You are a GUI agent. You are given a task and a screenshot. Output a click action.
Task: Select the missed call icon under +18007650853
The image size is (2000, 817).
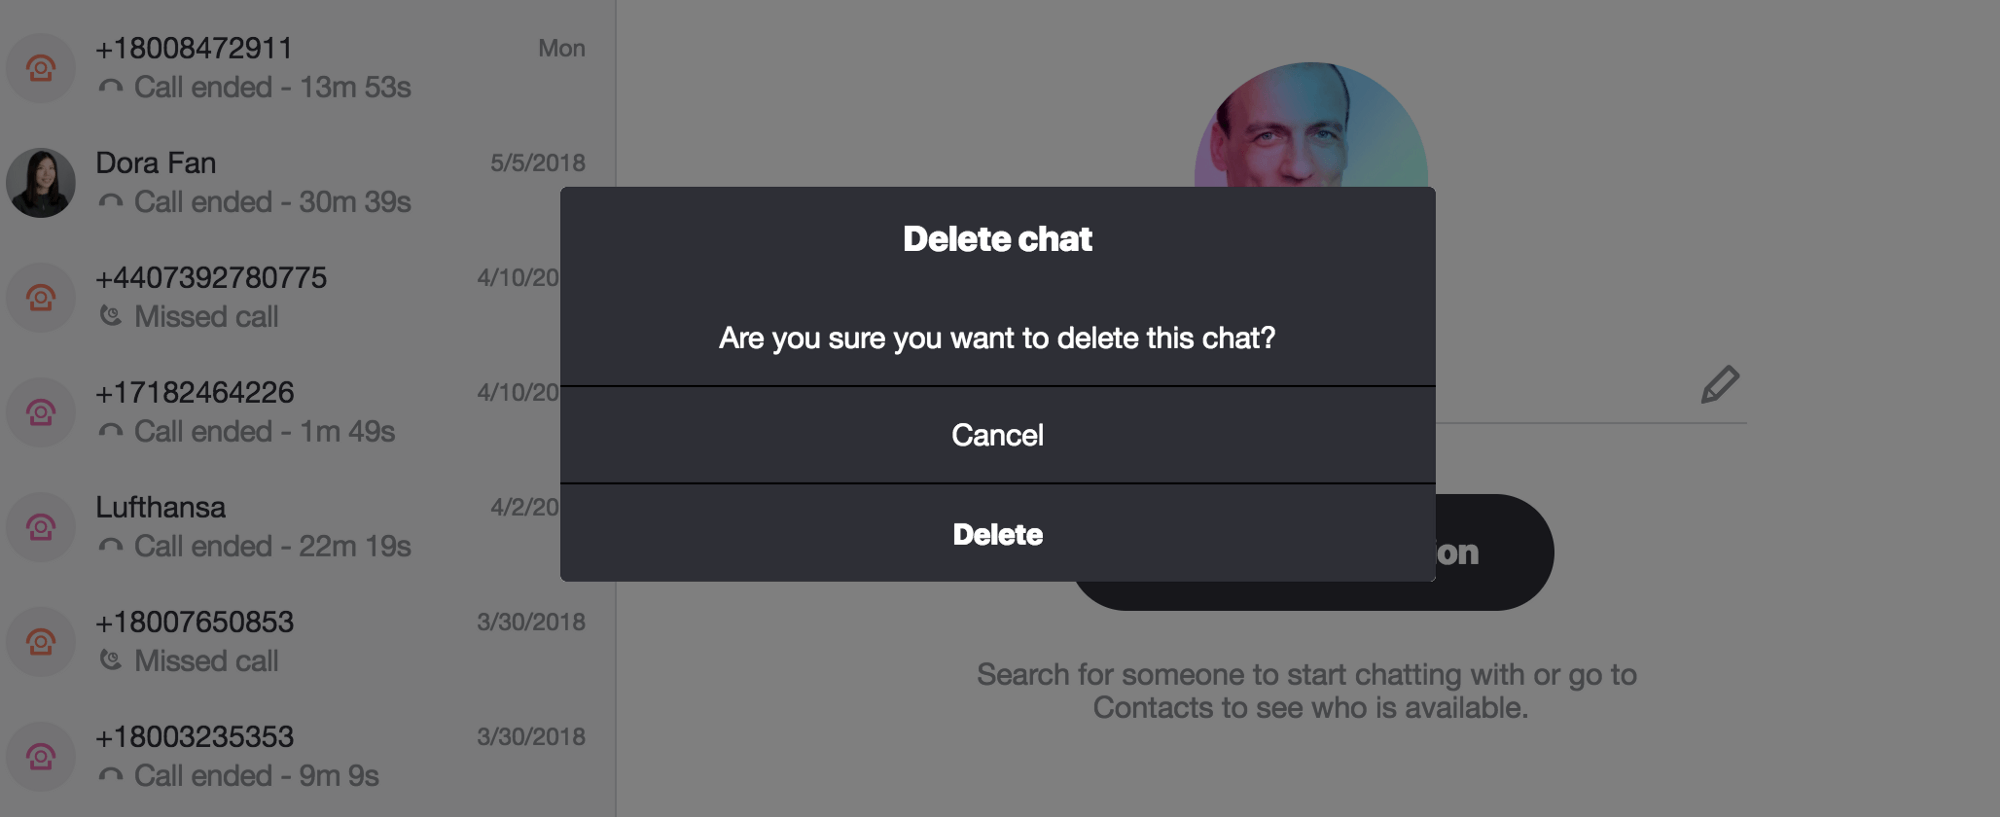[x=111, y=660]
